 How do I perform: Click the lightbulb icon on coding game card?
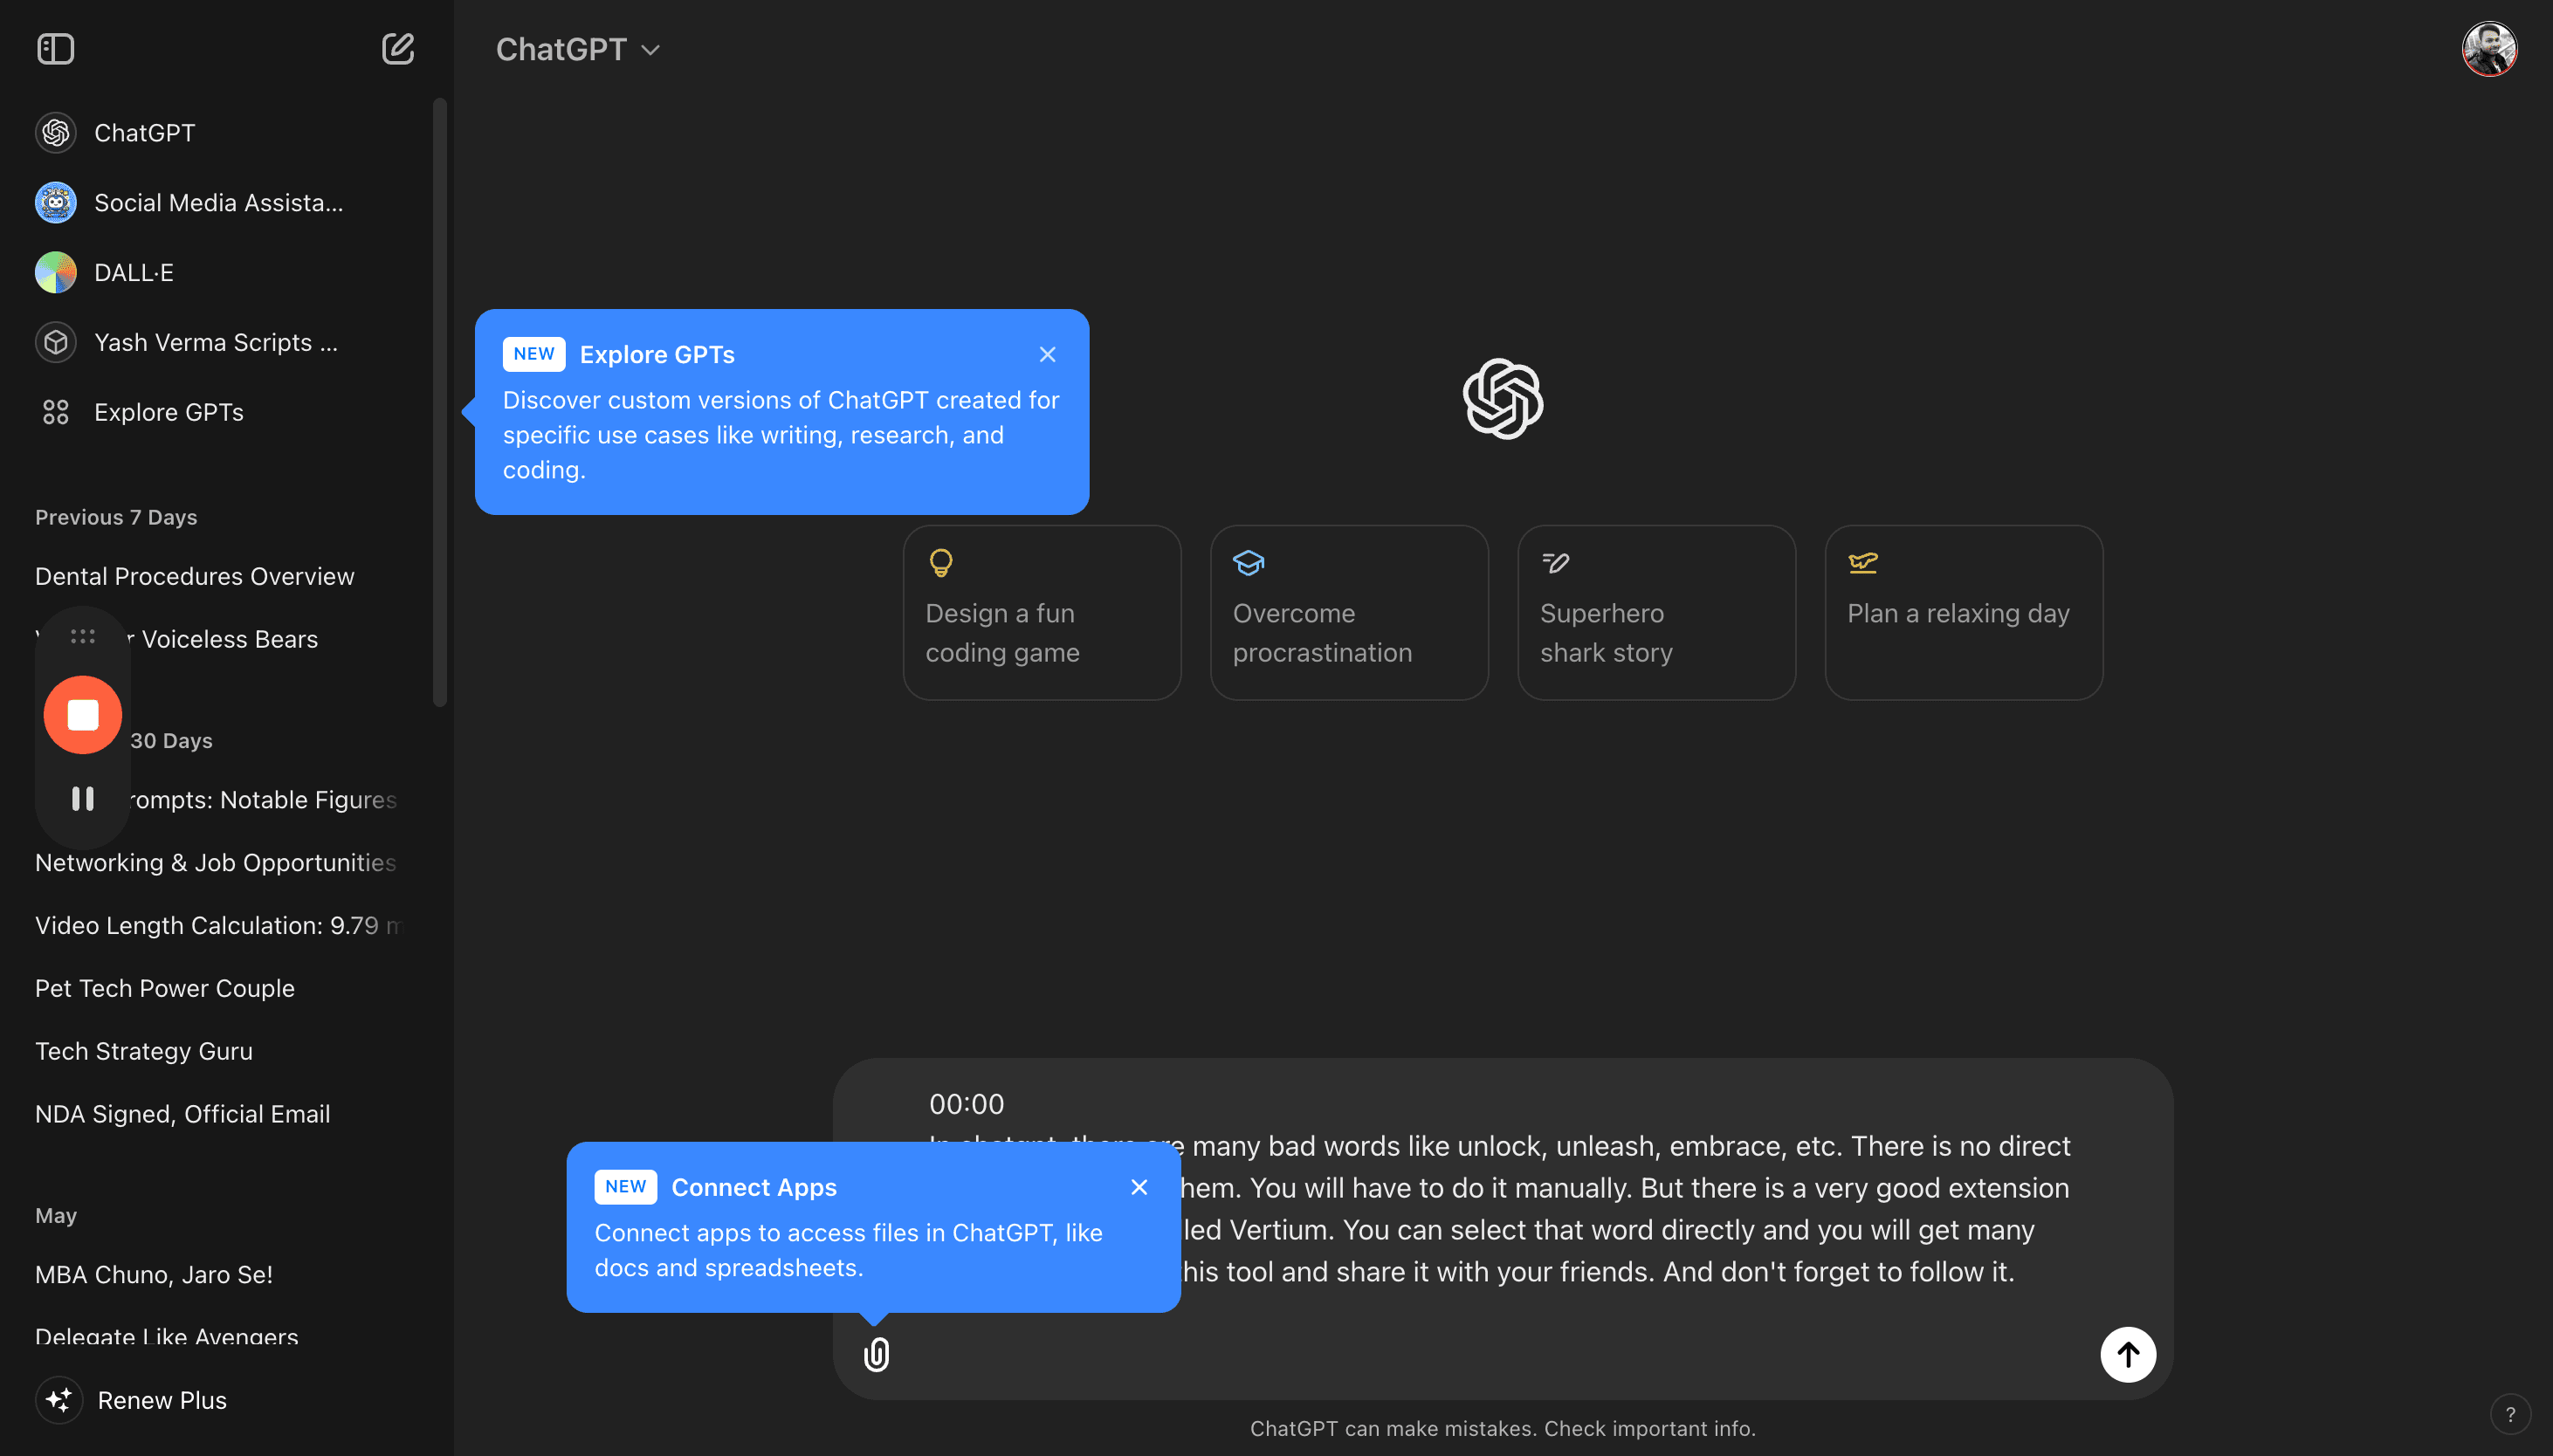[941, 563]
